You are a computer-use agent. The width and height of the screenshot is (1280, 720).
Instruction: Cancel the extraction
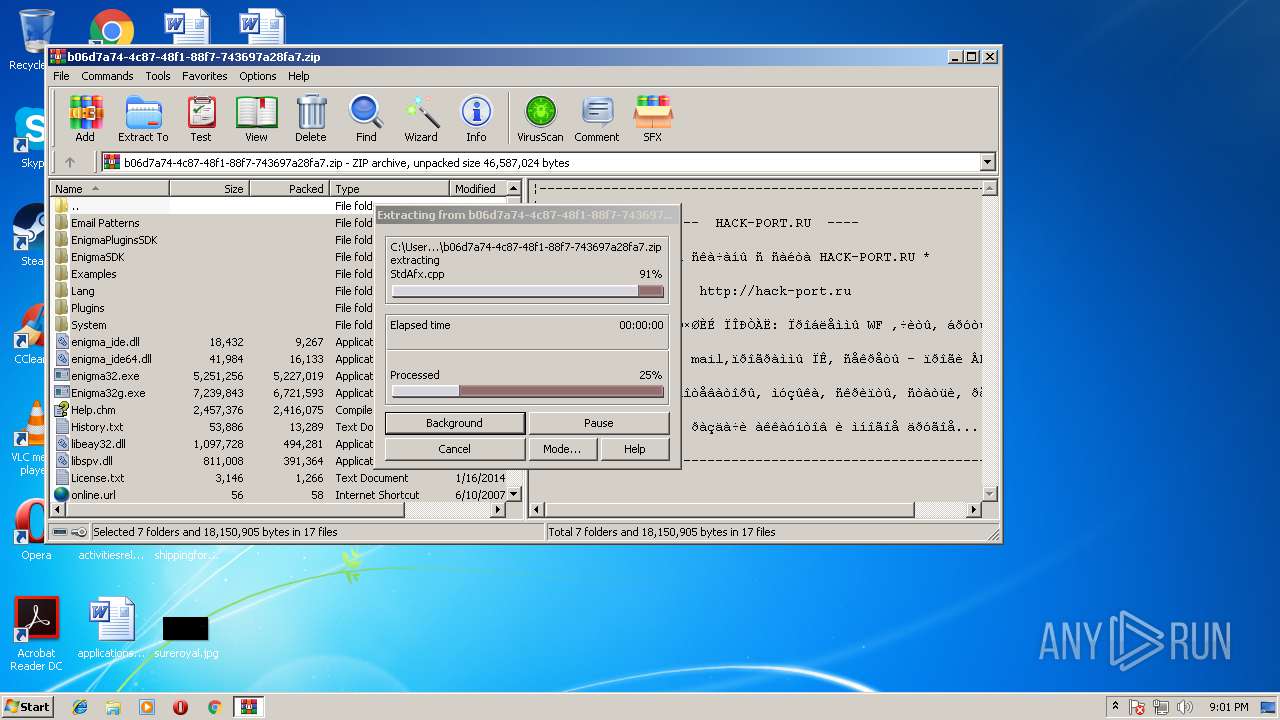[454, 449]
